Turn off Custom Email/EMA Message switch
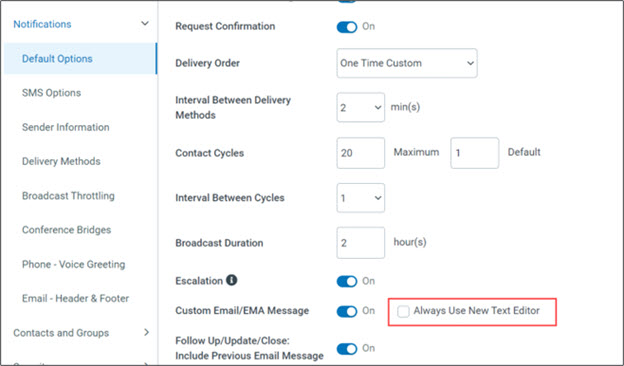The width and height of the screenshot is (624, 366). coord(347,311)
